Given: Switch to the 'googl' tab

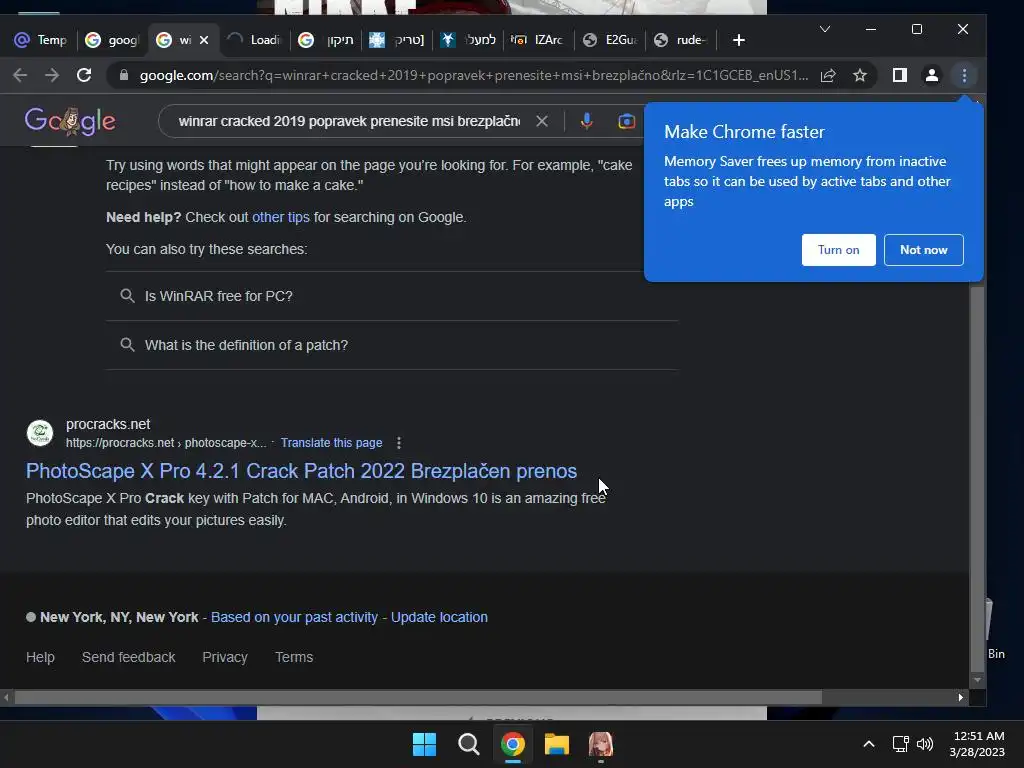Looking at the screenshot, I should click(x=112, y=40).
